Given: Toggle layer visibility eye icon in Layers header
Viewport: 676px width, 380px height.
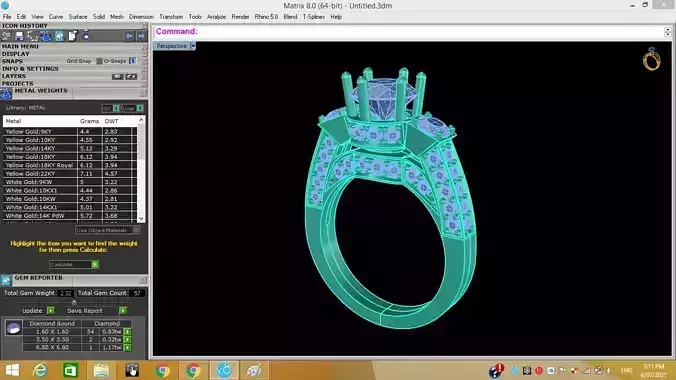Looking at the screenshot, I should tap(131, 76).
